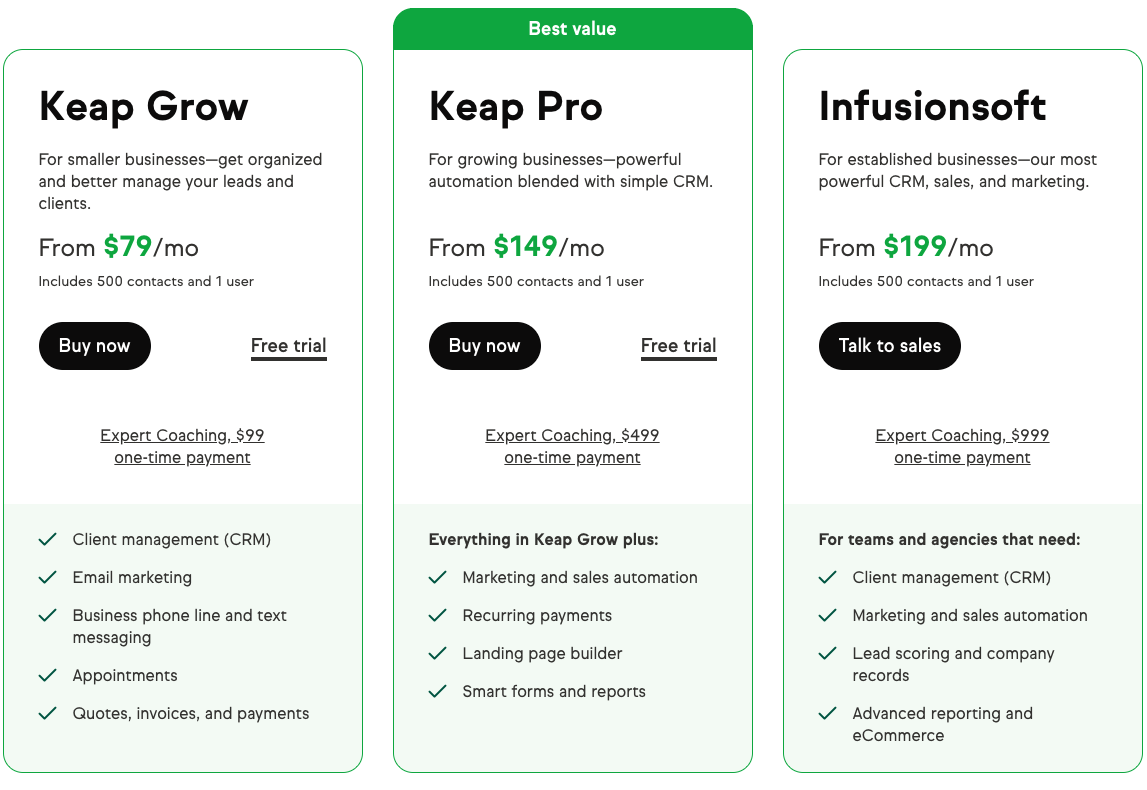This screenshot has height=790, width=1147.
Task: Click checkmark next to Advanced reporting and eCommerce
Action: pyautogui.click(x=827, y=714)
